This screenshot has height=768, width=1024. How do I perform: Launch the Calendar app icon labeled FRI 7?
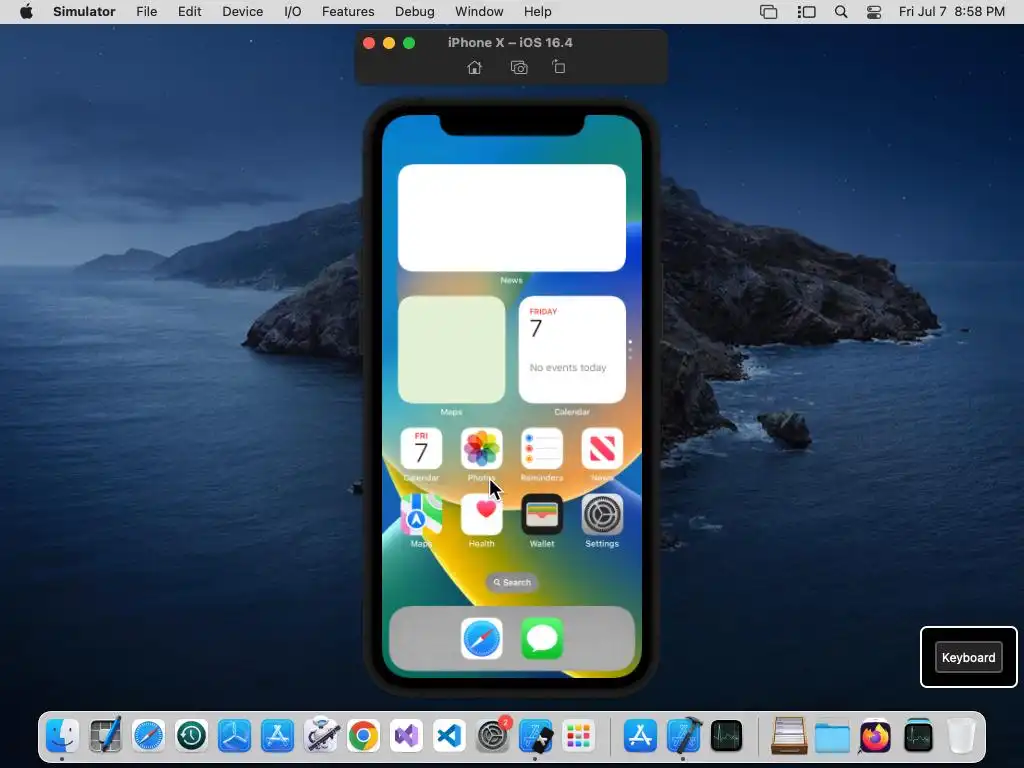tap(421, 449)
